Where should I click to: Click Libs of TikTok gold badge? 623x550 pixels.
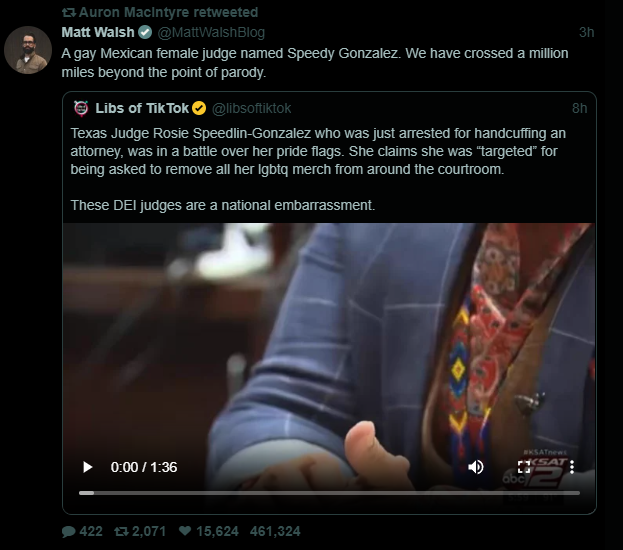[x=199, y=108]
